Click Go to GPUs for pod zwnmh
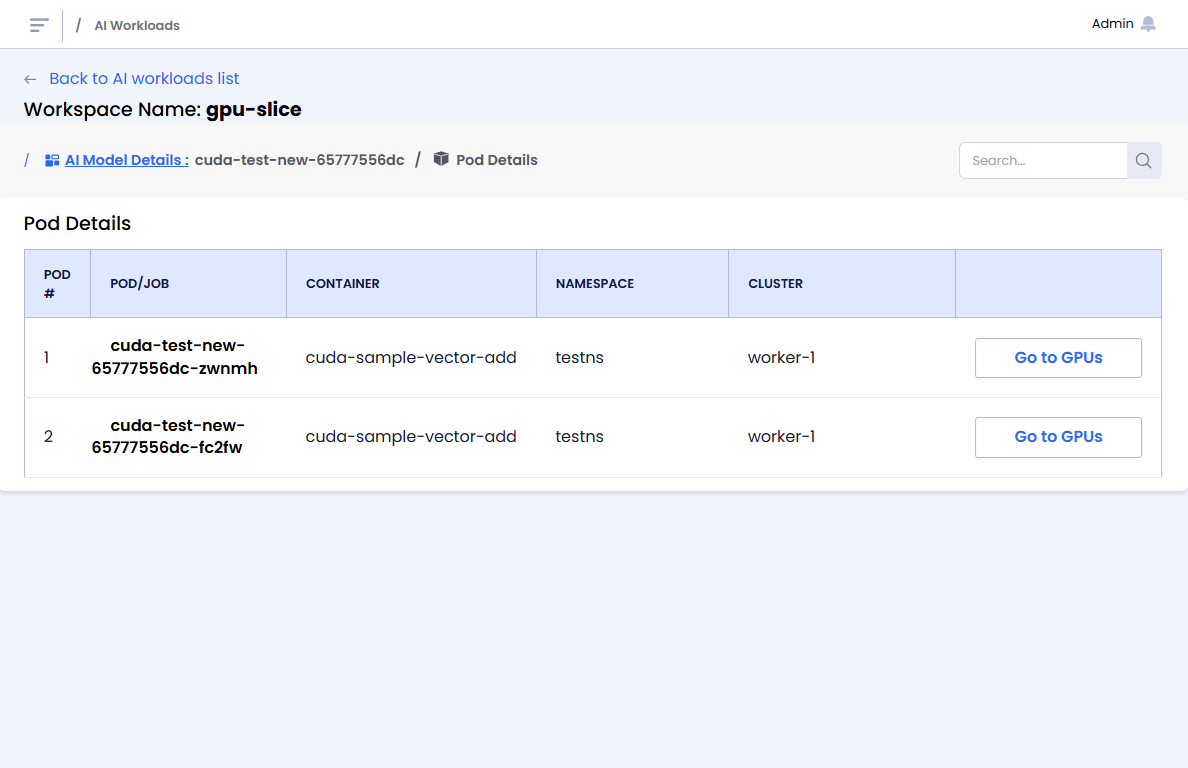The width and height of the screenshot is (1188, 768). pos(1058,358)
